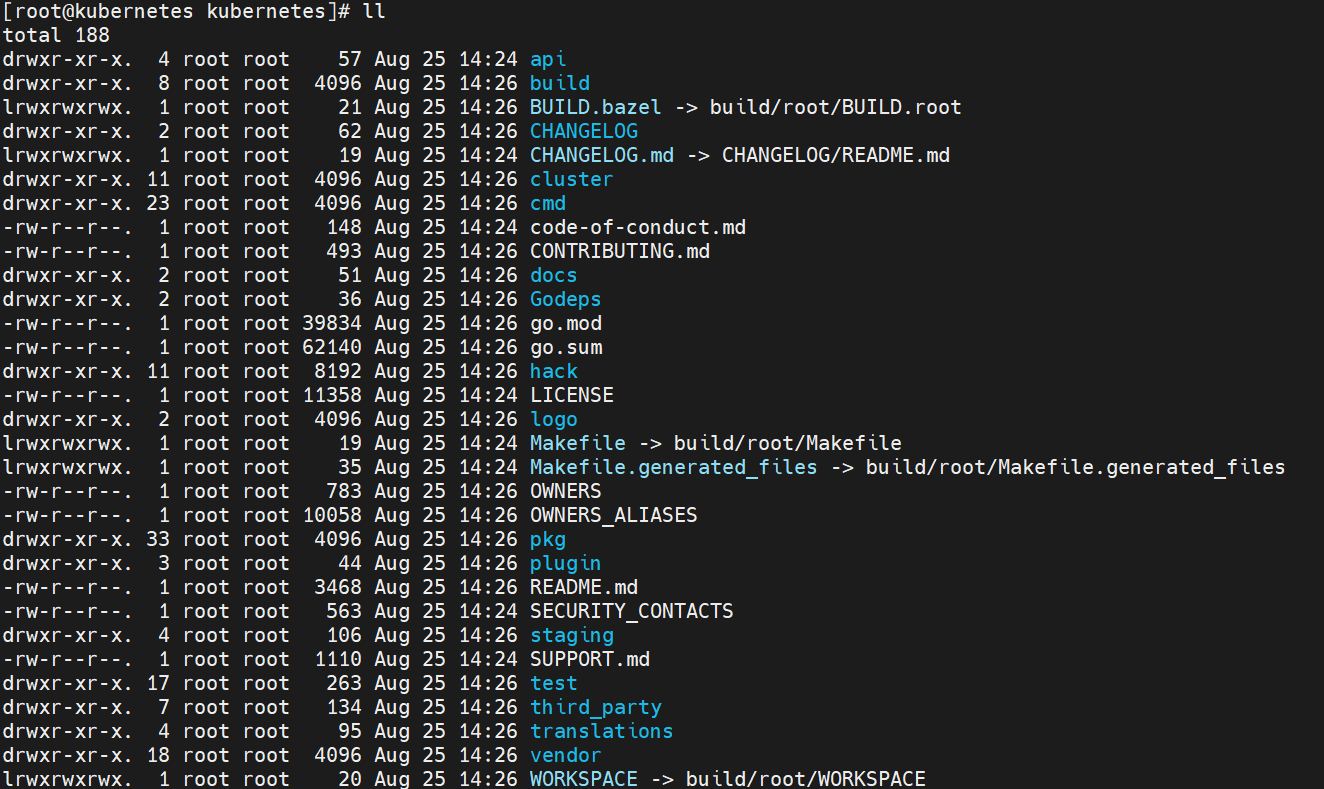The image size is (1324, 789).
Task: Click the permissions string on the WORKSPACE row
Action: (68, 779)
